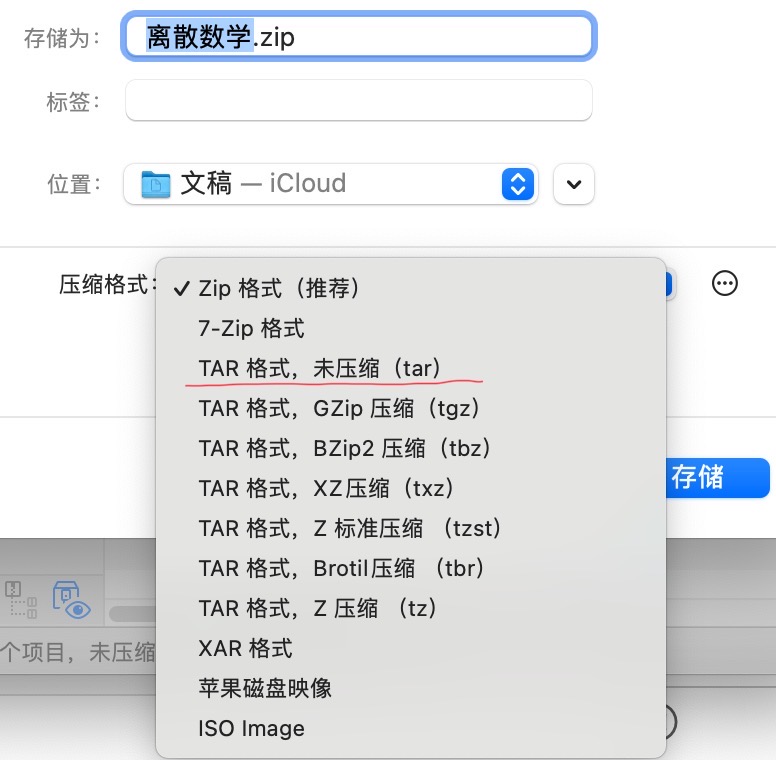Click the archive tree view icon
Image resolution: width=776 pixels, height=760 pixels.
(21, 600)
